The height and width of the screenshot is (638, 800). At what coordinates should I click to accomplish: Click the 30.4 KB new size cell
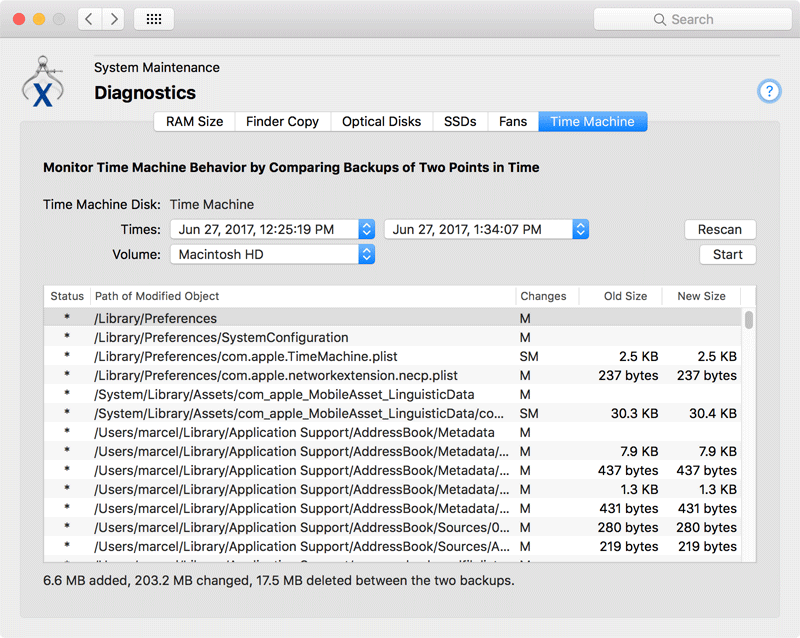[x=713, y=413]
